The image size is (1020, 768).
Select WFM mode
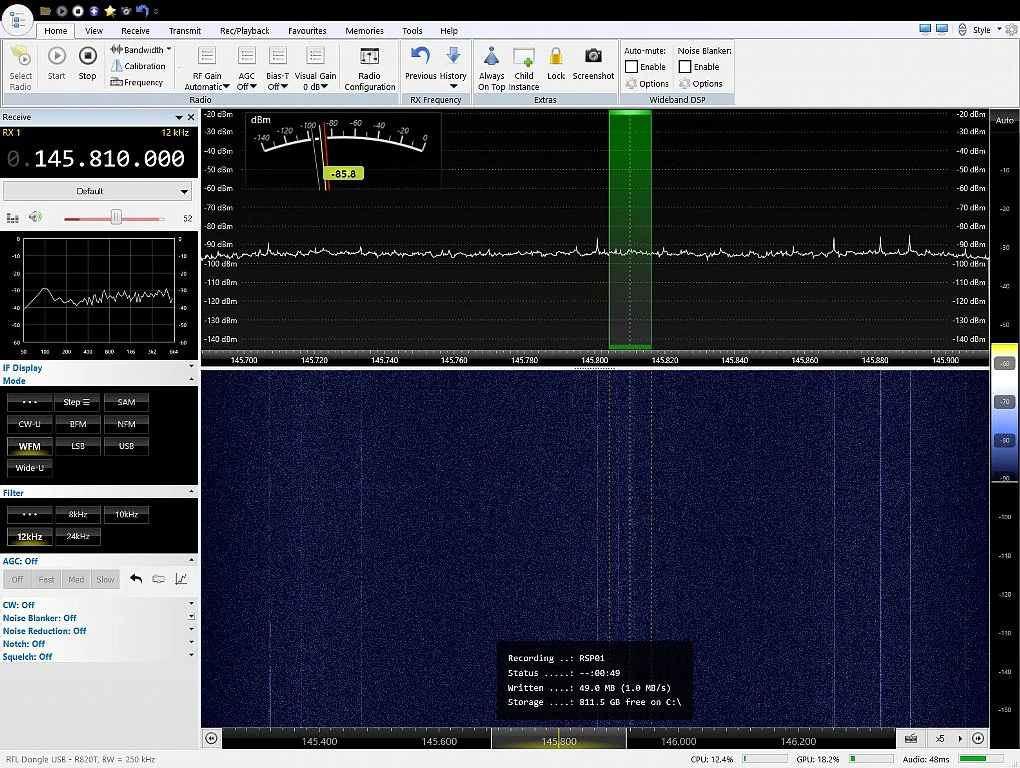point(29,446)
